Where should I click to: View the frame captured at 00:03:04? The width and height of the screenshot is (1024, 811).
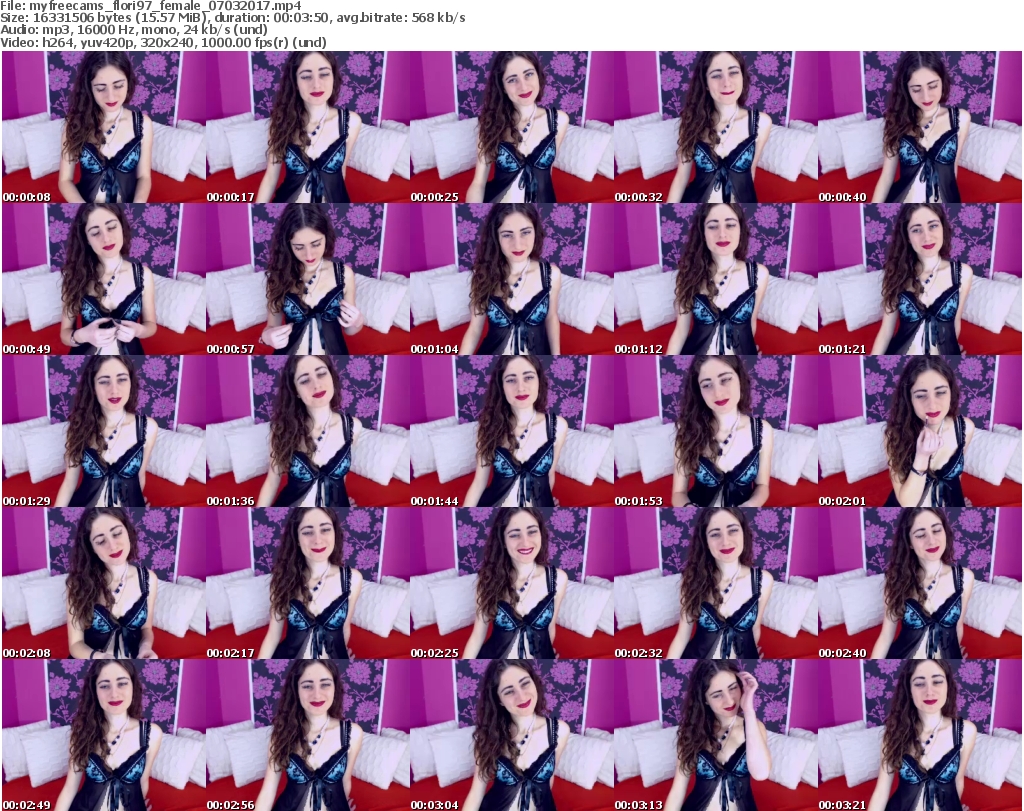pyautogui.click(x=512, y=735)
